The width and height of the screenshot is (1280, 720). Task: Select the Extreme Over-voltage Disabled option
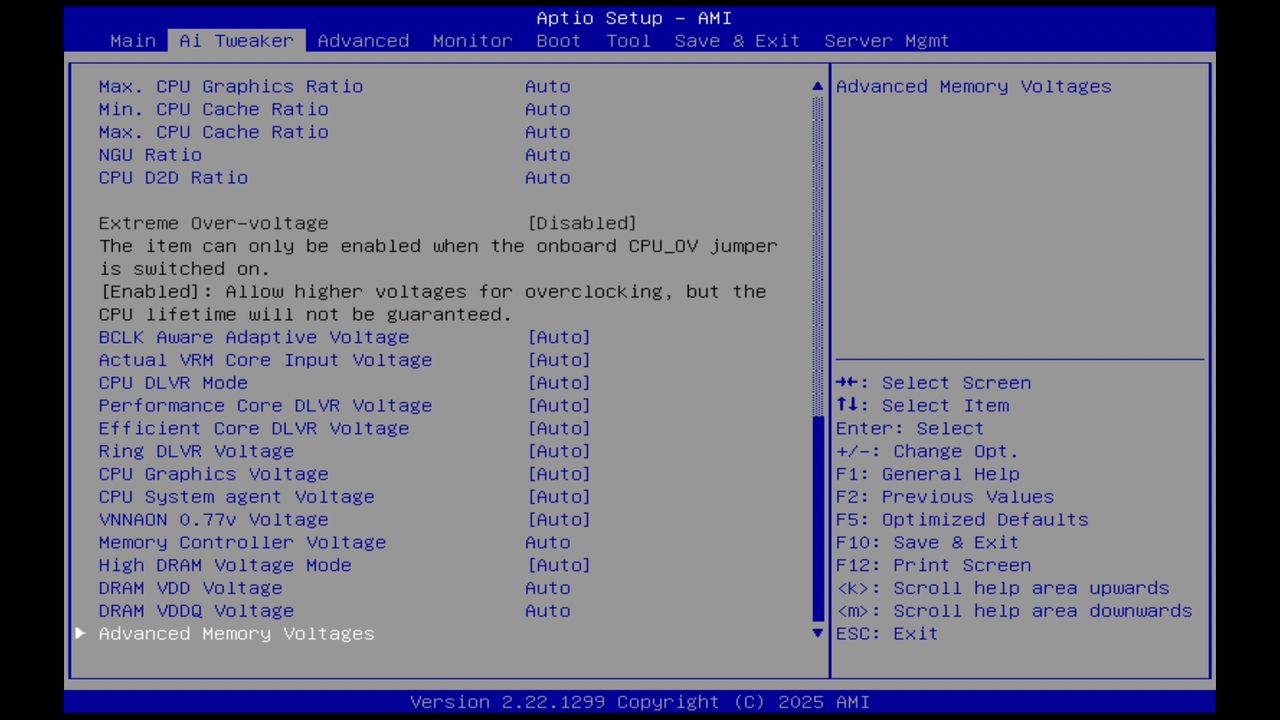(x=582, y=223)
